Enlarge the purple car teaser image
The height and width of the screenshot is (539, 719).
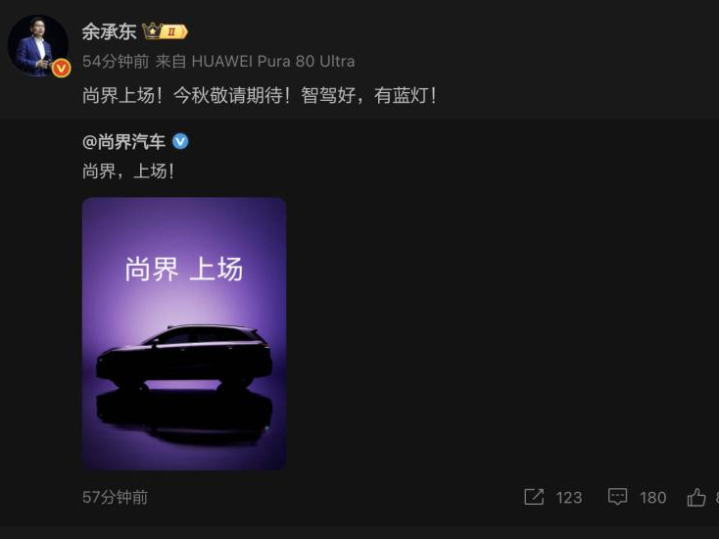click(184, 333)
